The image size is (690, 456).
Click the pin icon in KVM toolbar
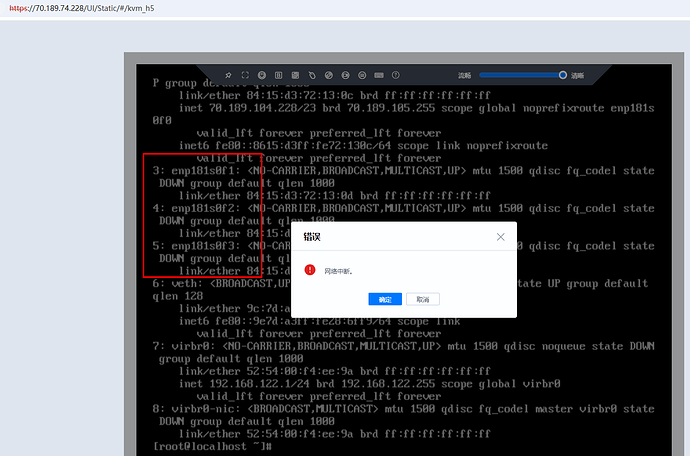pos(227,75)
